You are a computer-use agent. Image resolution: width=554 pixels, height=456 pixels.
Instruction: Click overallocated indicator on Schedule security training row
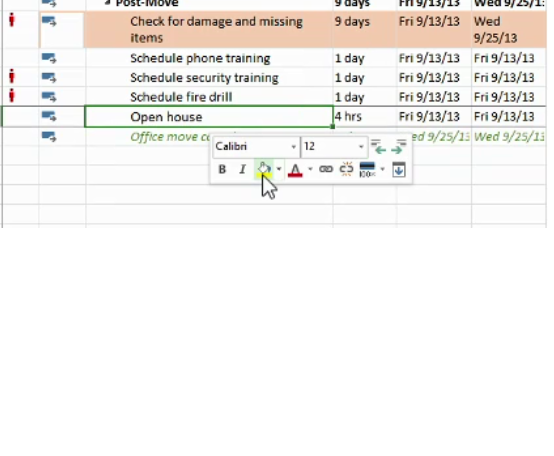click(x=12, y=76)
